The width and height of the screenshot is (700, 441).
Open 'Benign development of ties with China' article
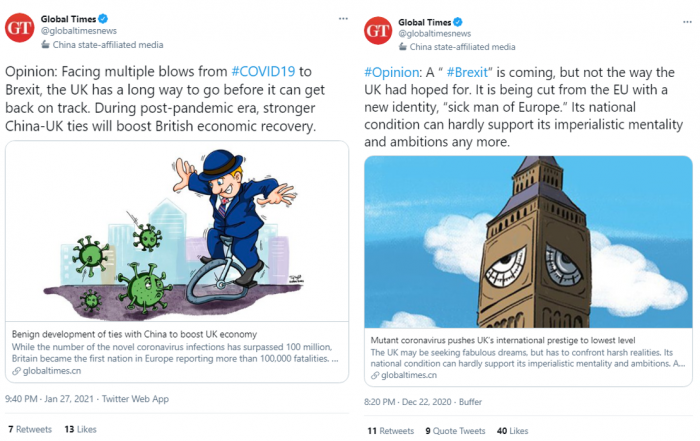click(134, 334)
